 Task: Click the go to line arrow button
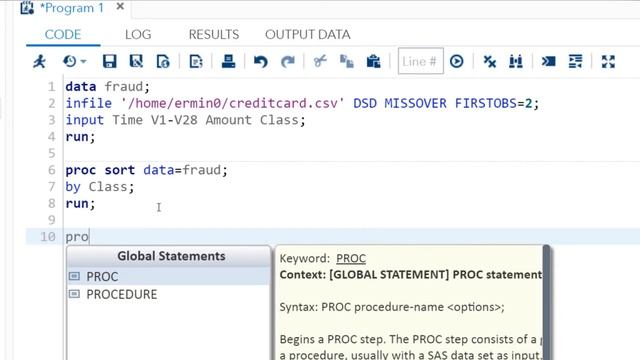click(456, 62)
